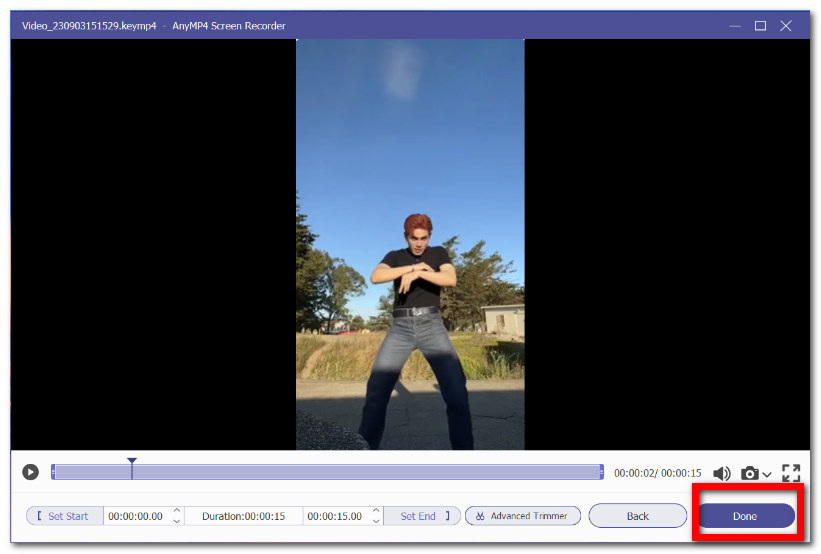
Task: Decrease start time with down arrow
Action: pyautogui.click(x=177, y=521)
